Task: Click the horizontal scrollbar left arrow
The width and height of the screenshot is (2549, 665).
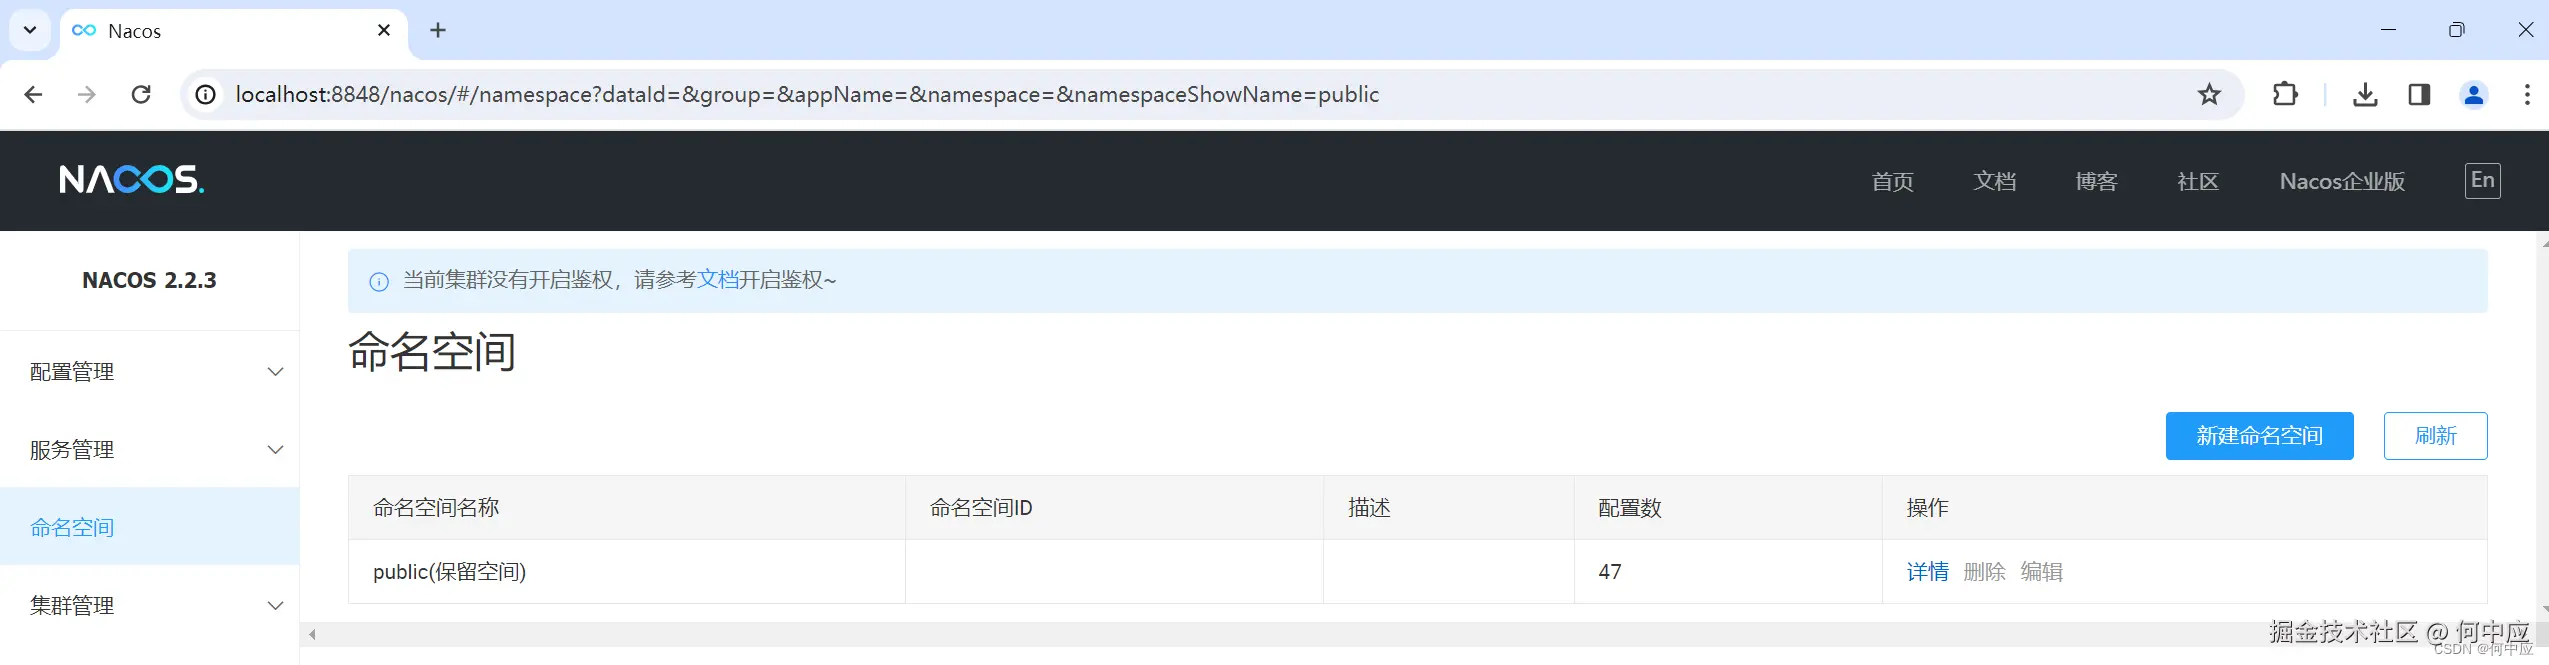Action: click(x=312, y=634)
